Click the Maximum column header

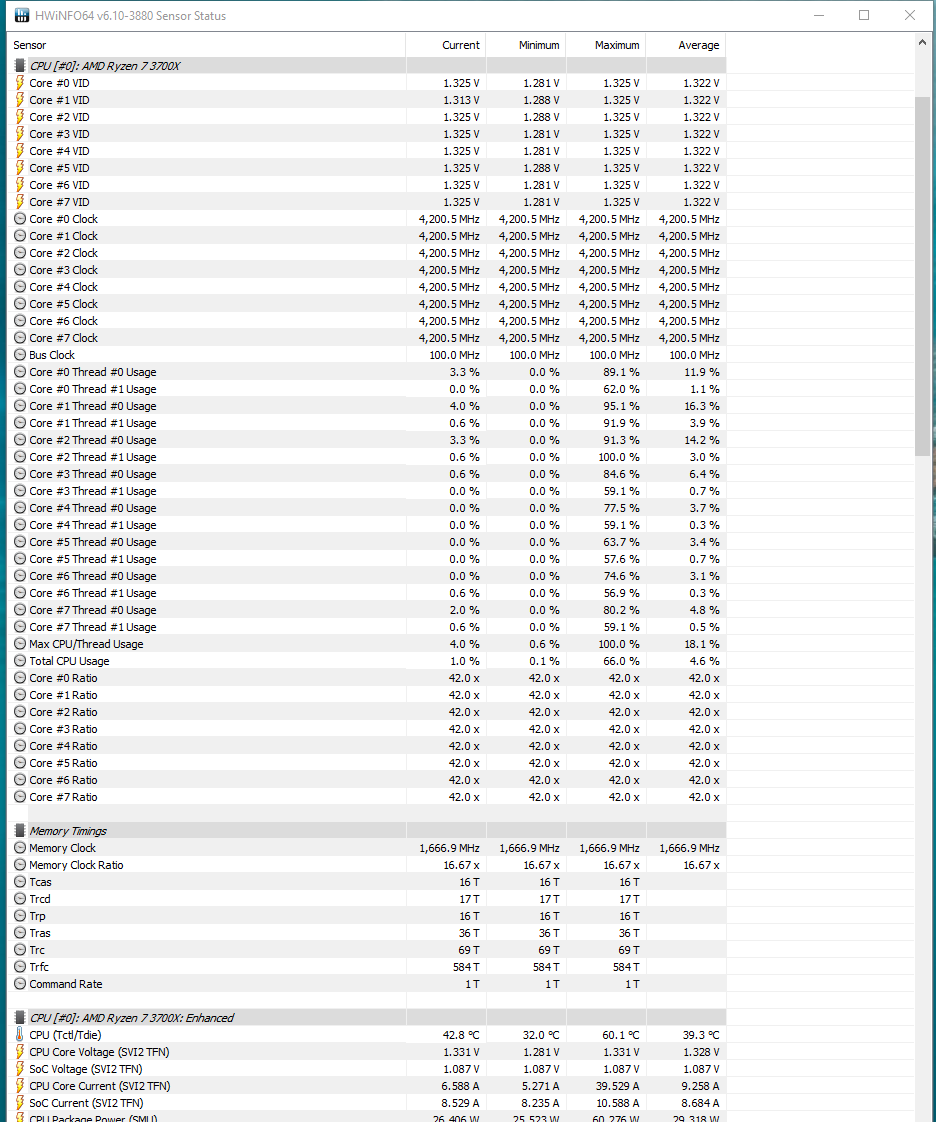click(x=606, y=45)
